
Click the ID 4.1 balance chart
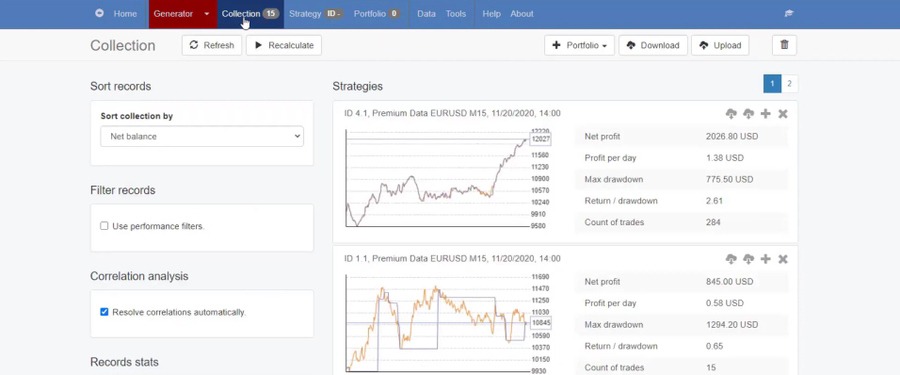click(x=440, y=178)
